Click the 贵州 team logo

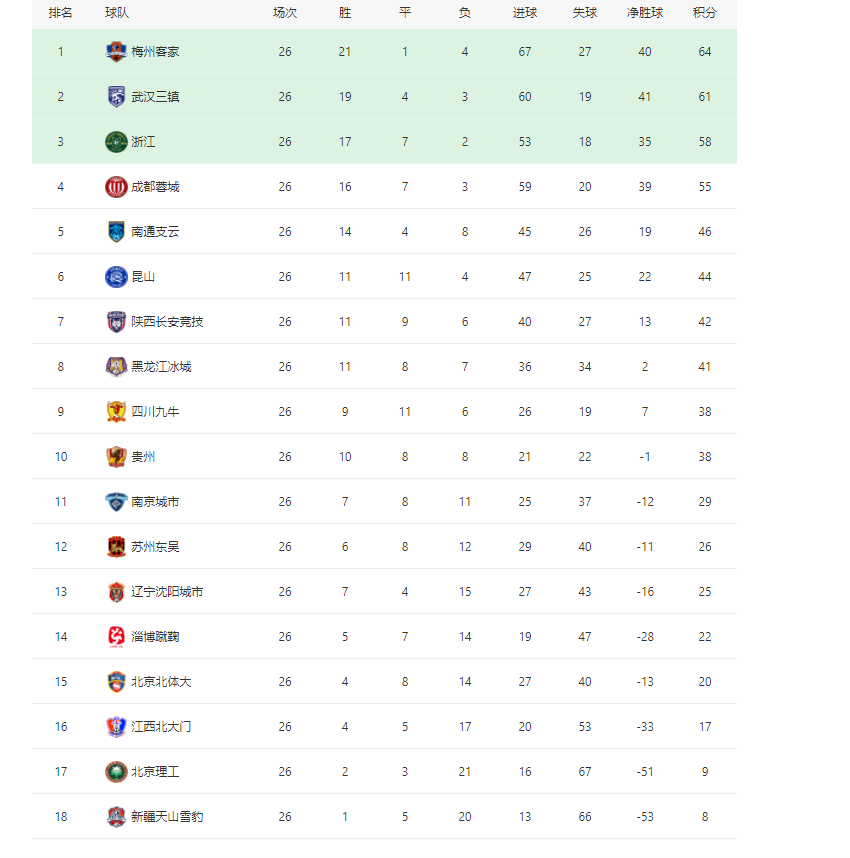116,457
